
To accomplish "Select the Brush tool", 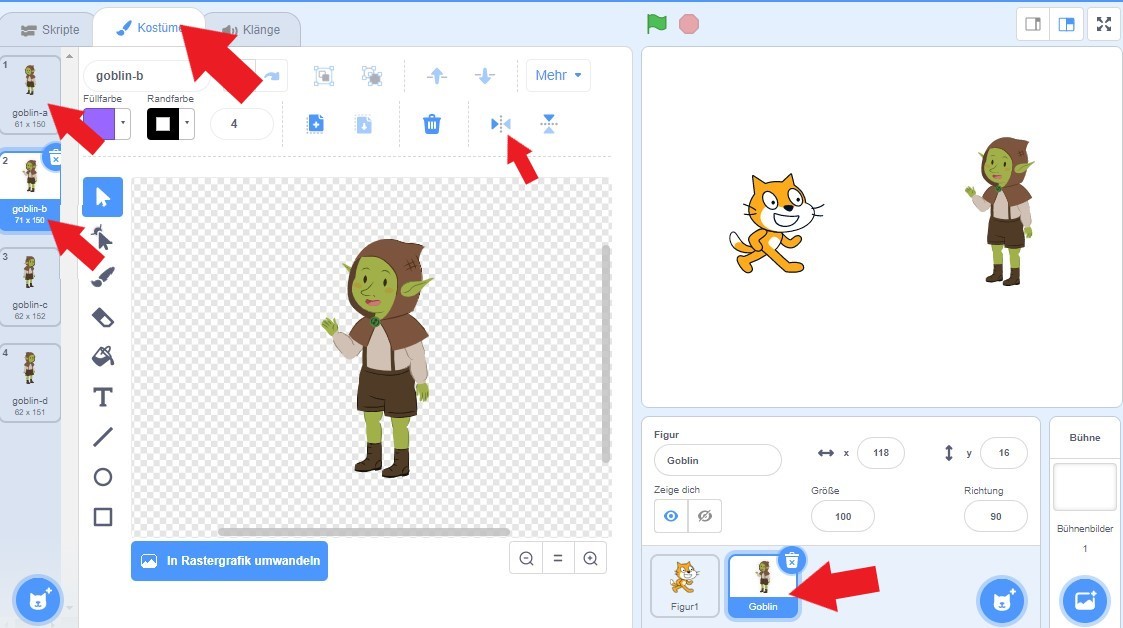I will [x=102, y=277].
